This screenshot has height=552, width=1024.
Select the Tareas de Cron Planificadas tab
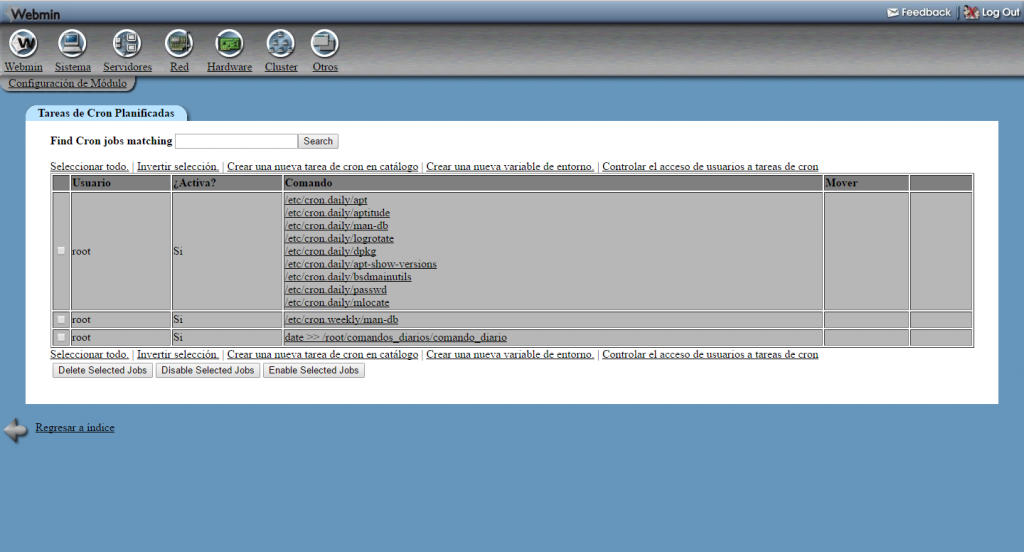click(x=106, y=114)
